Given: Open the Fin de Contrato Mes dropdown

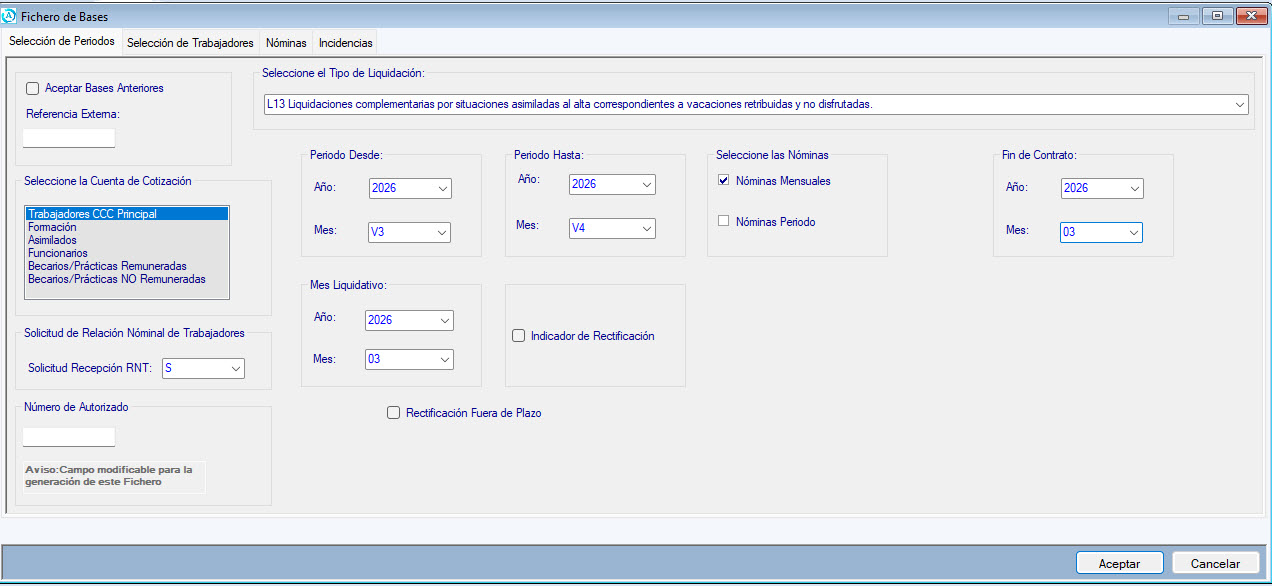Looking at the screenshot, I should 1132,232.
